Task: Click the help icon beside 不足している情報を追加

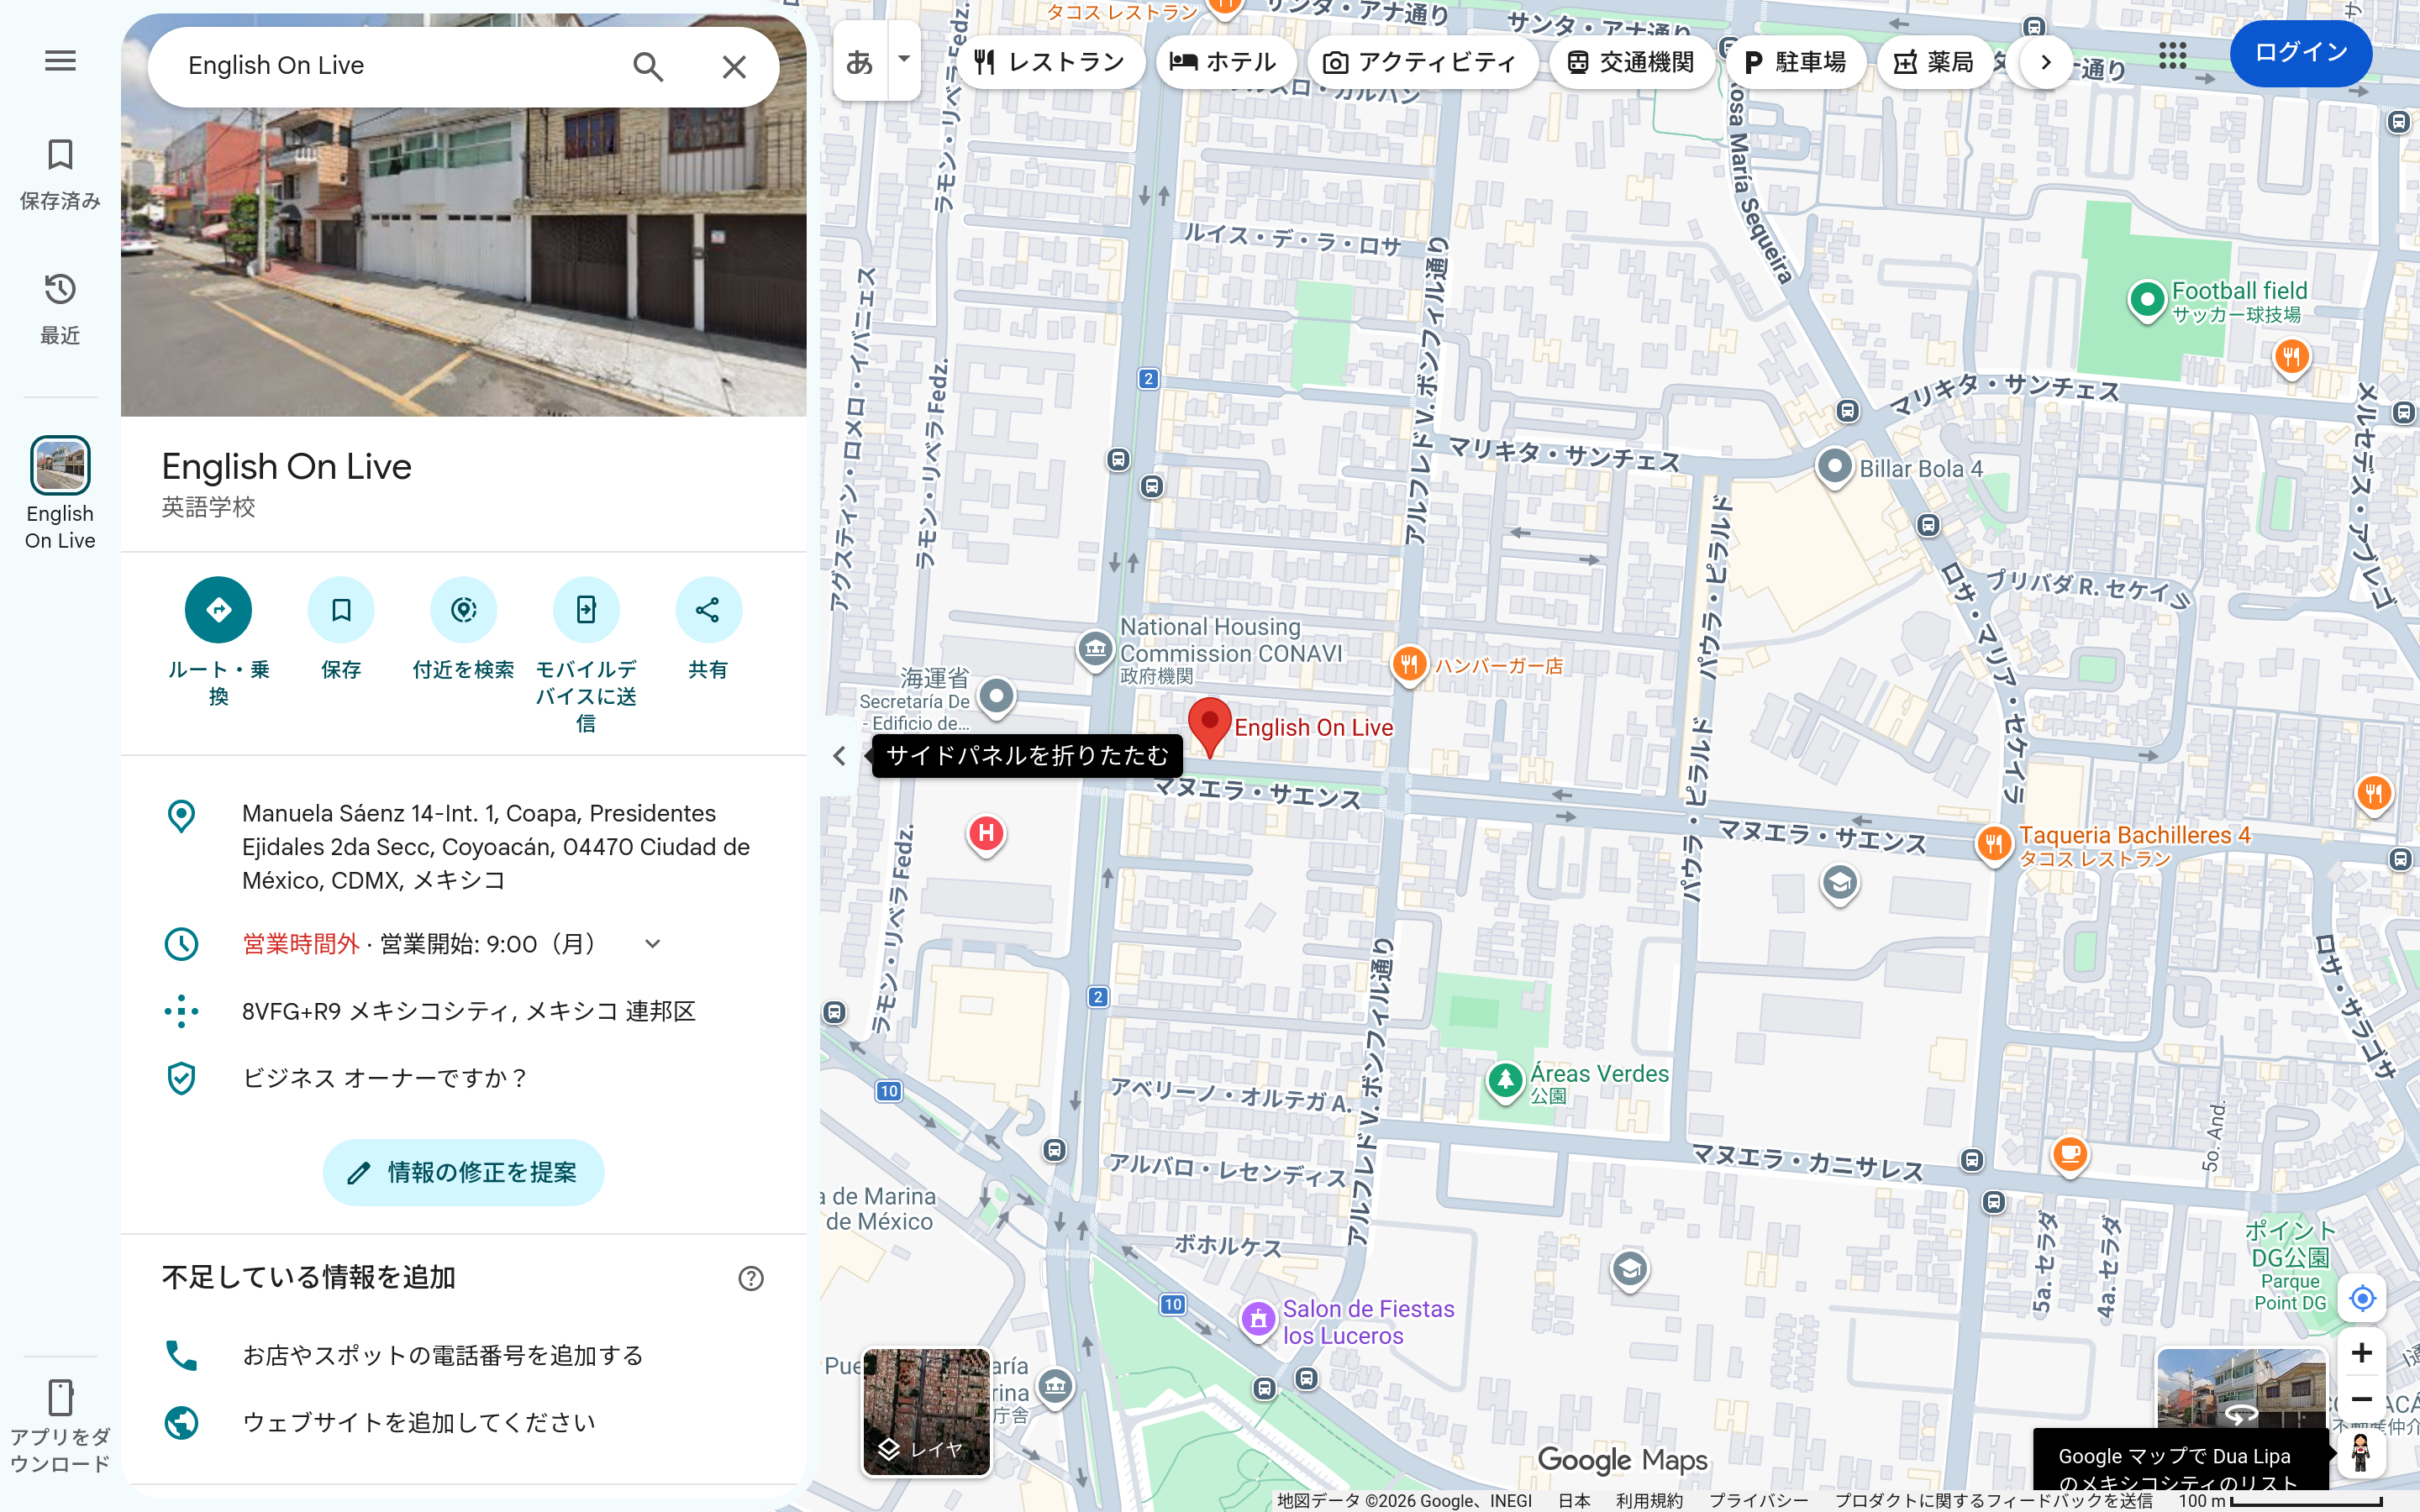Action: (x=751, y=1278)
